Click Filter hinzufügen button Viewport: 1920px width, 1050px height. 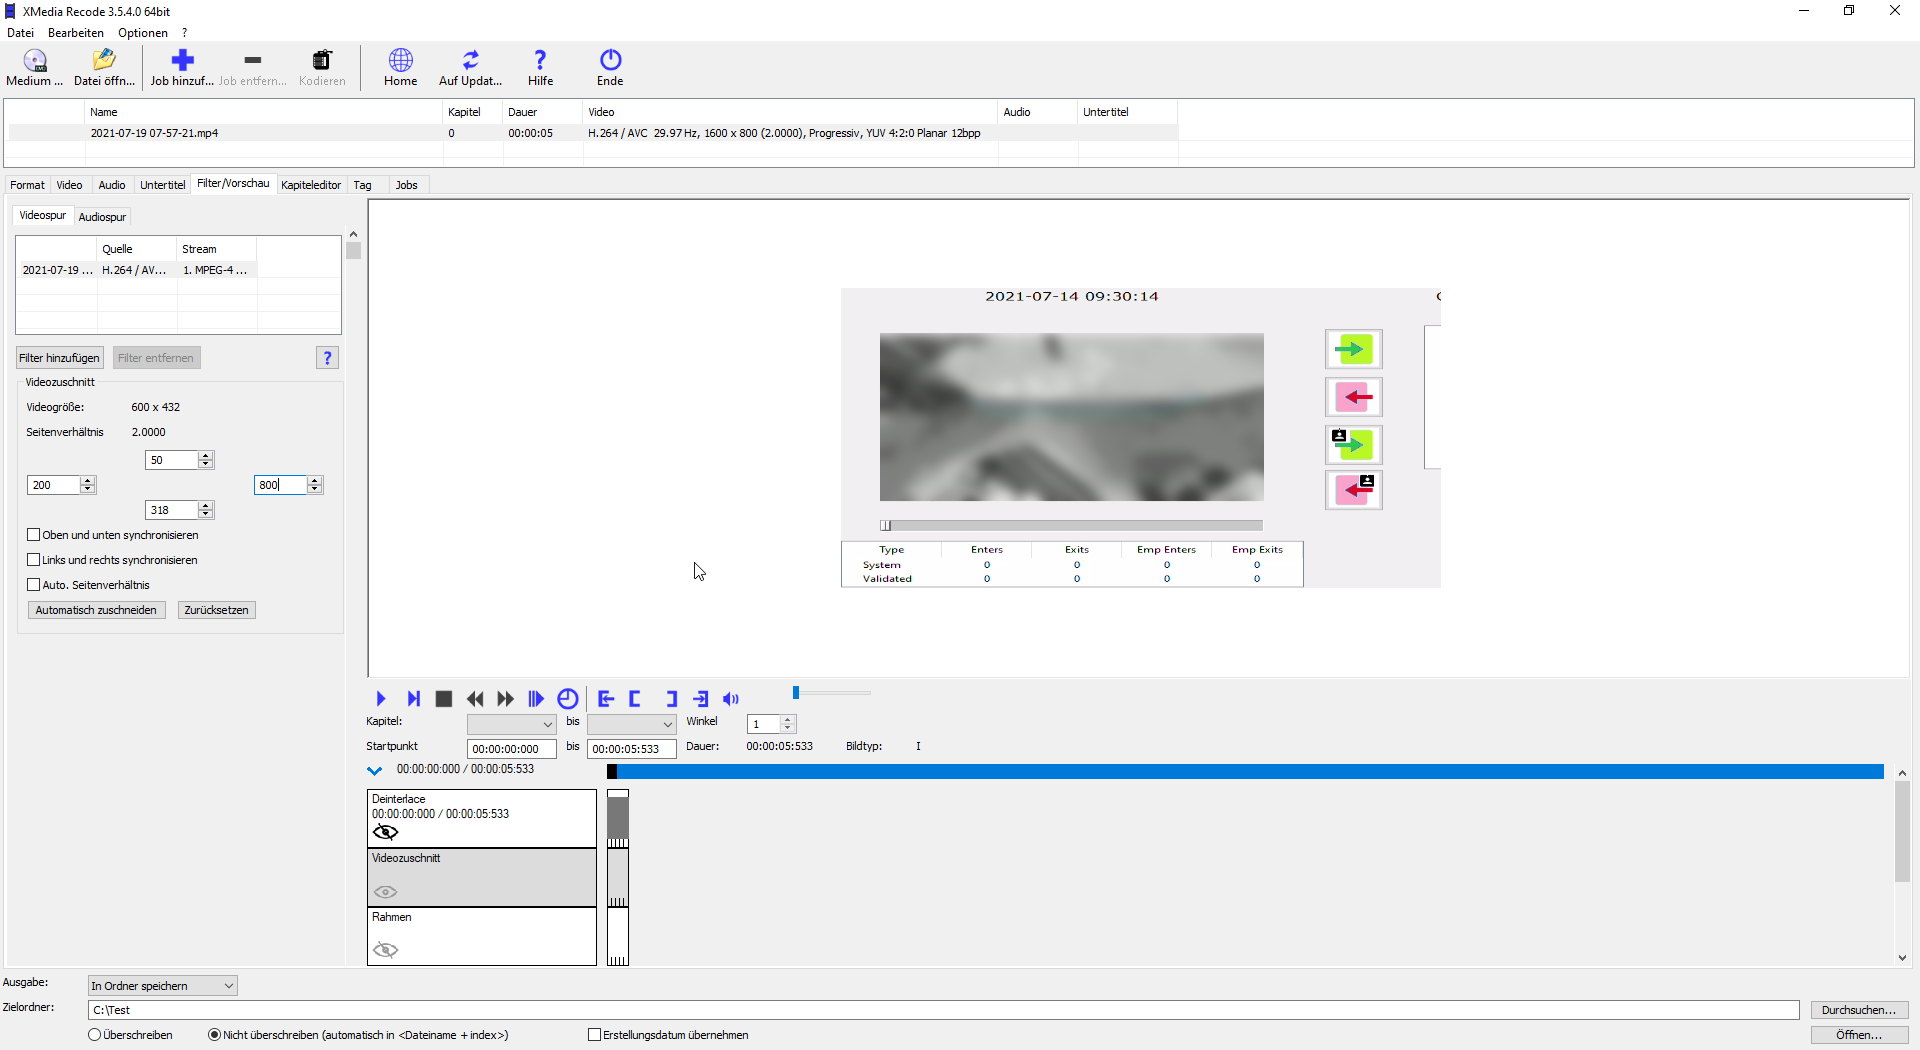(x=60, y=358)
